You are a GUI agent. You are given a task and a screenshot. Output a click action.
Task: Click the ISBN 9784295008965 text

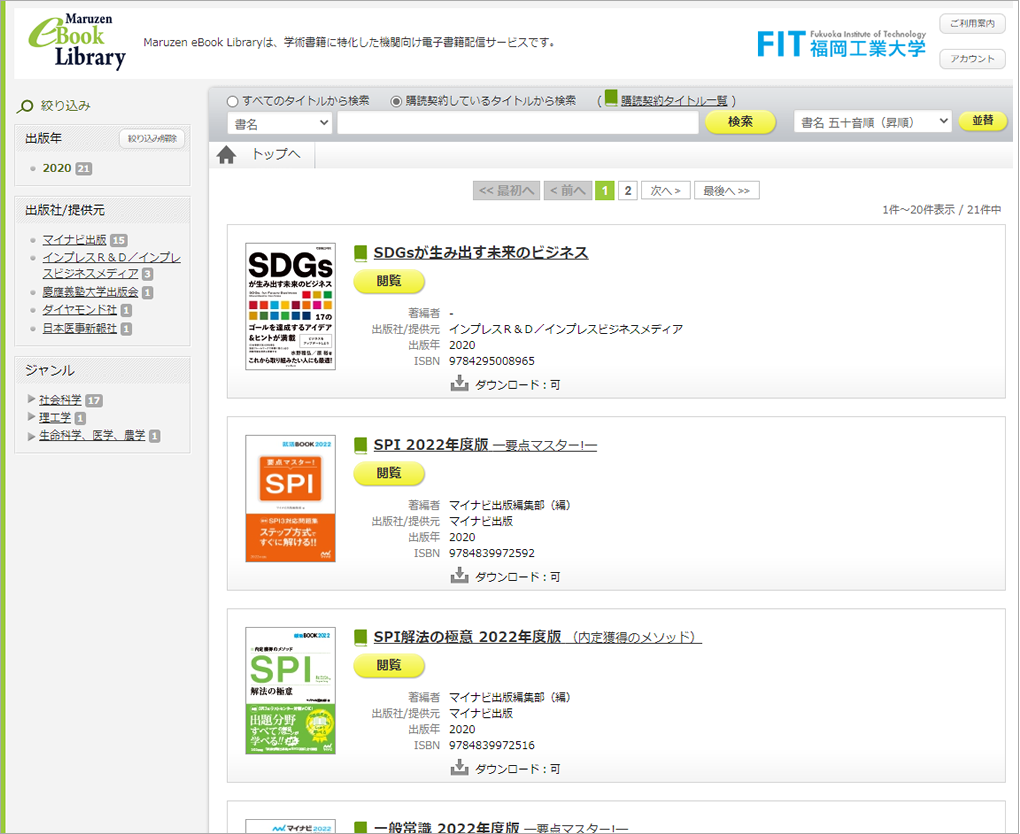492,361
